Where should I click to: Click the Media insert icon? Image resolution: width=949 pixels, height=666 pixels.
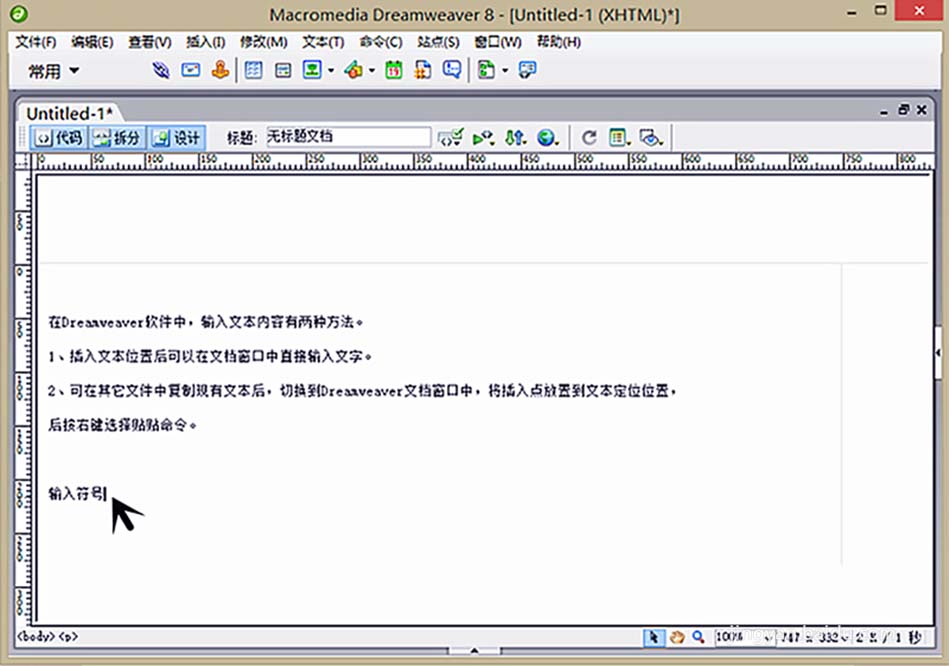click(353, 70)
